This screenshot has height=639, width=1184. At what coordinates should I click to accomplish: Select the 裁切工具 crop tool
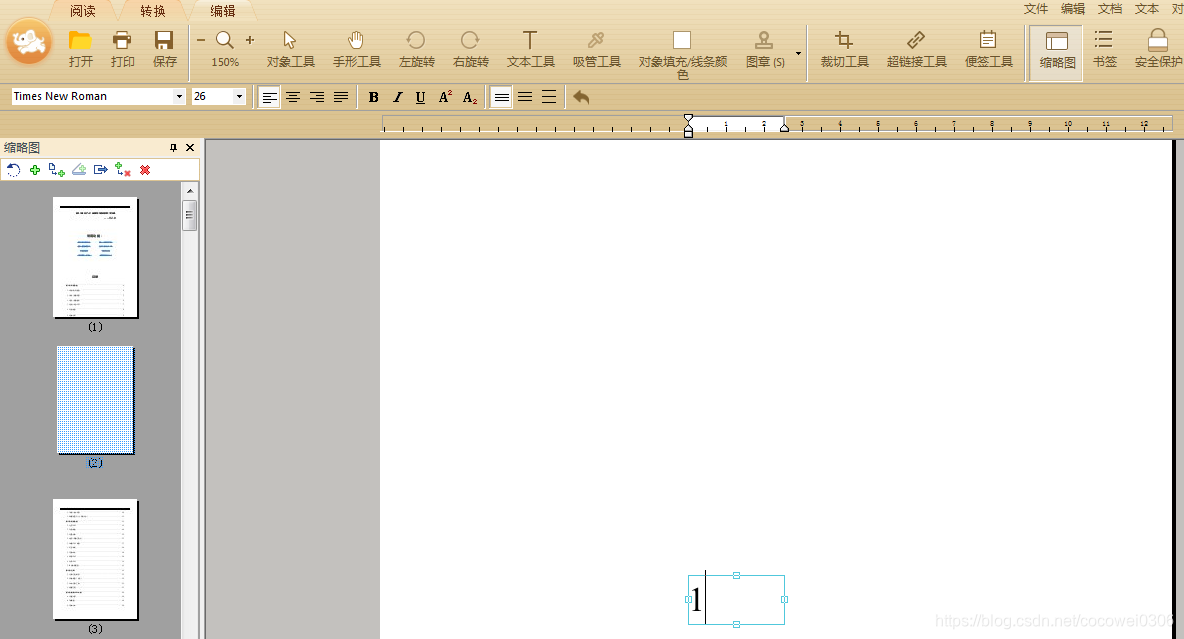844,49
